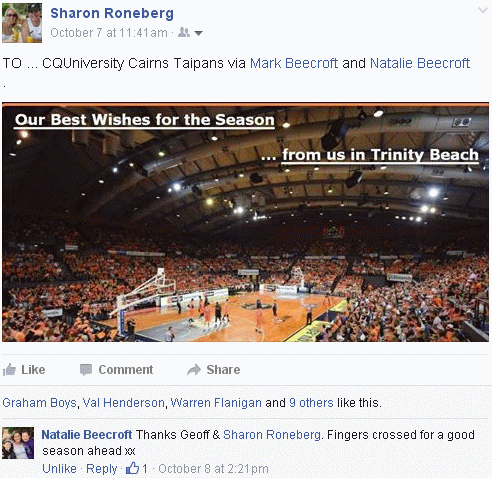This screenshot has width=492, height=478.
Task: View Graham Boys' profile from likes
Action: 39,403
